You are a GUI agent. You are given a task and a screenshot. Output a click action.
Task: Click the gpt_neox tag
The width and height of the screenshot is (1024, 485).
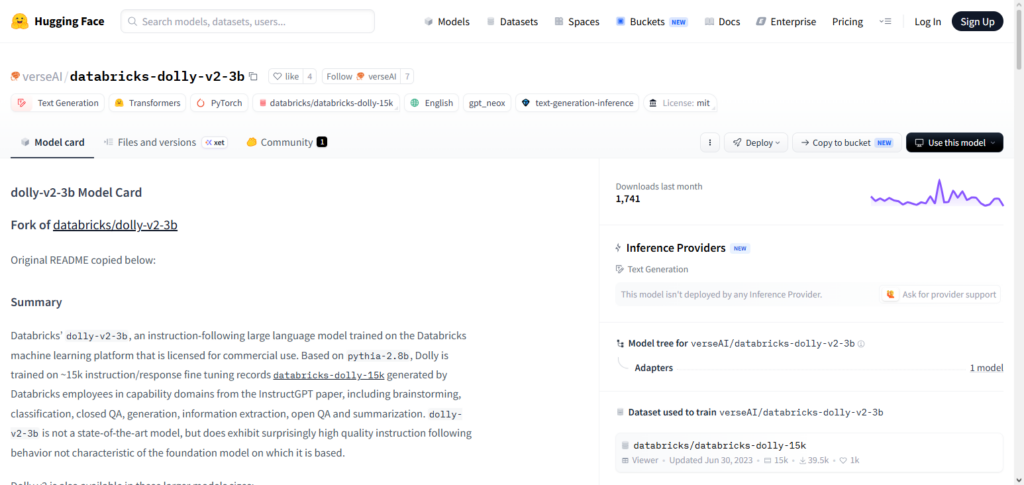click(x=487, y=103)
